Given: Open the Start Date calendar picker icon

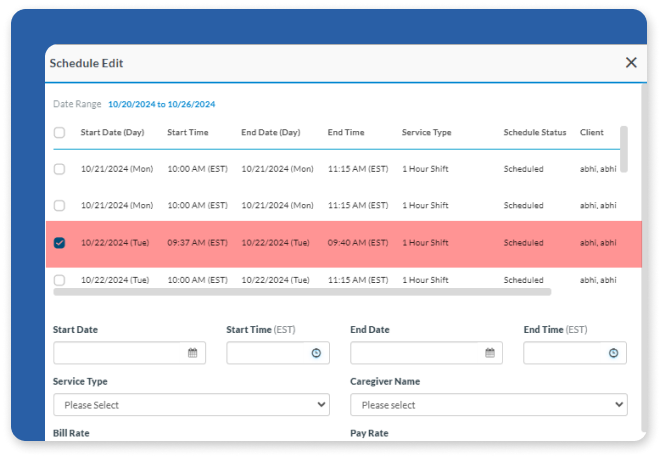Looking at the screenshot, I should 192,353.
